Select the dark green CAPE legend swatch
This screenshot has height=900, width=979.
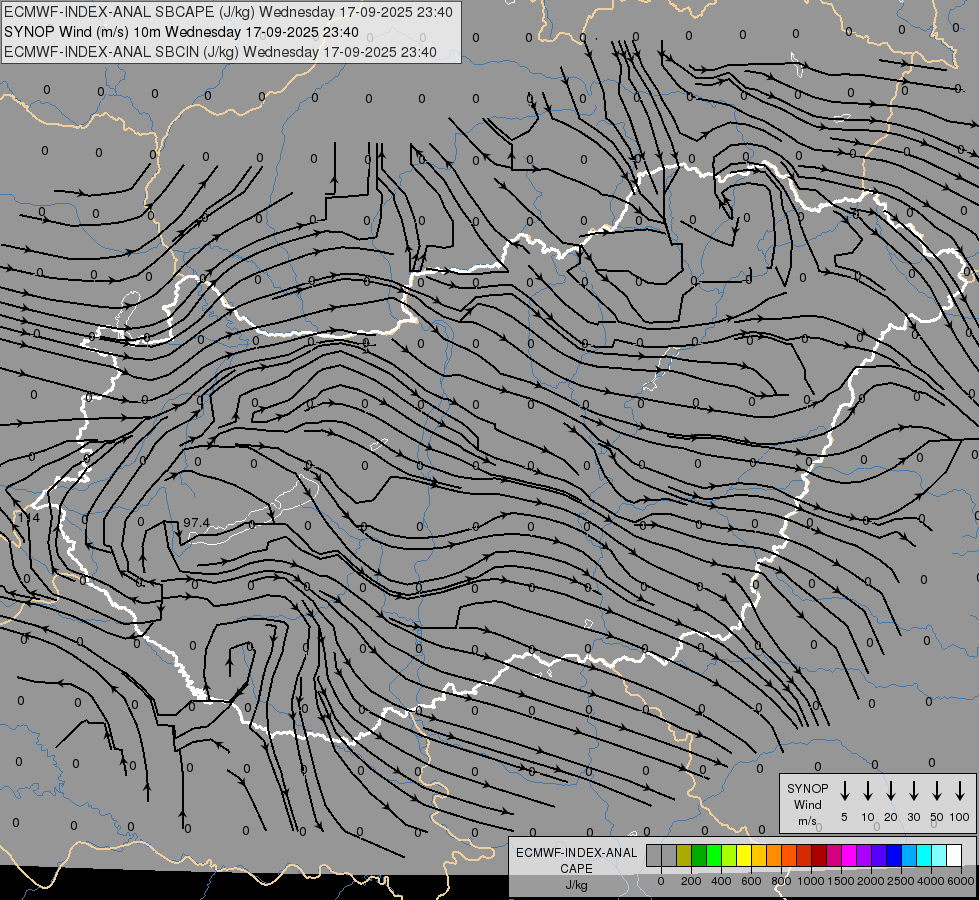pyautogui.click(x=699, y=855)
